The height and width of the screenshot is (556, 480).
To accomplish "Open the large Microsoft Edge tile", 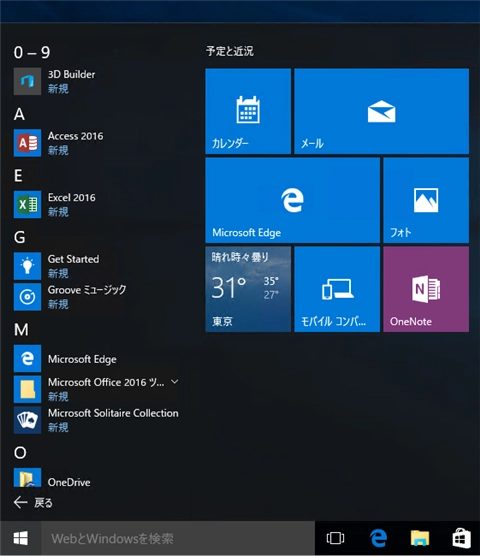I will click(x=292, y=200).
